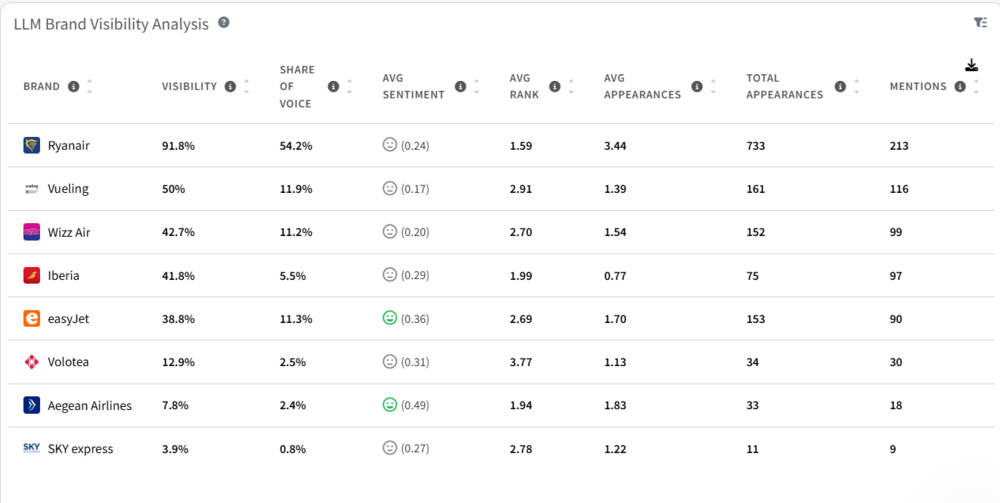Show info tooltip for Avg Rank column
Viewport: 1000px width, 503px height.
pyautogui.click(x=554, y=86)
